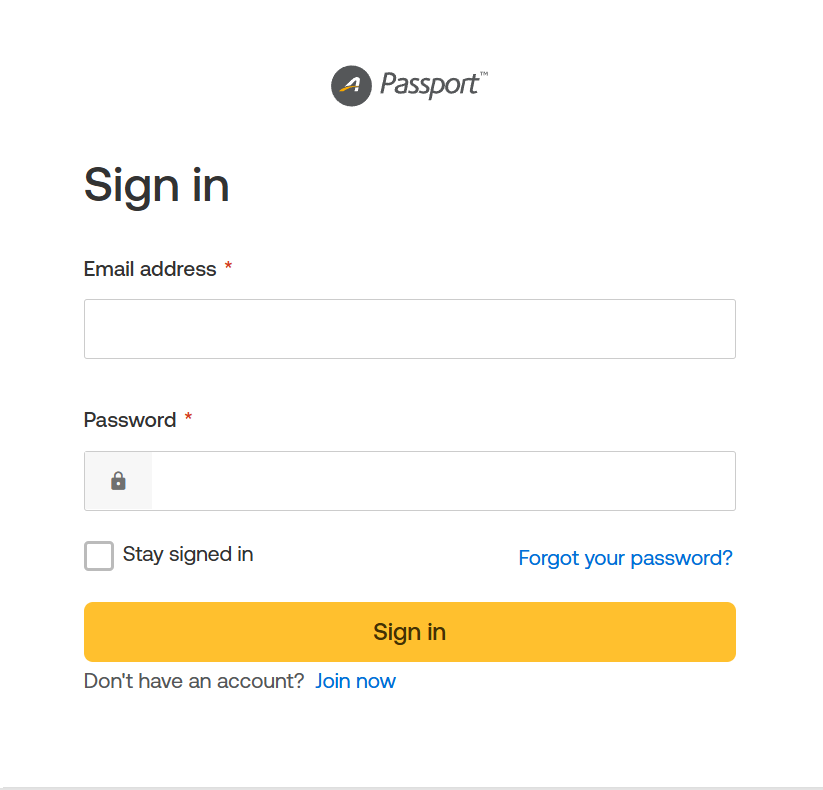Focus the Email address input field
823x790 pixels.
click(410, 329)
